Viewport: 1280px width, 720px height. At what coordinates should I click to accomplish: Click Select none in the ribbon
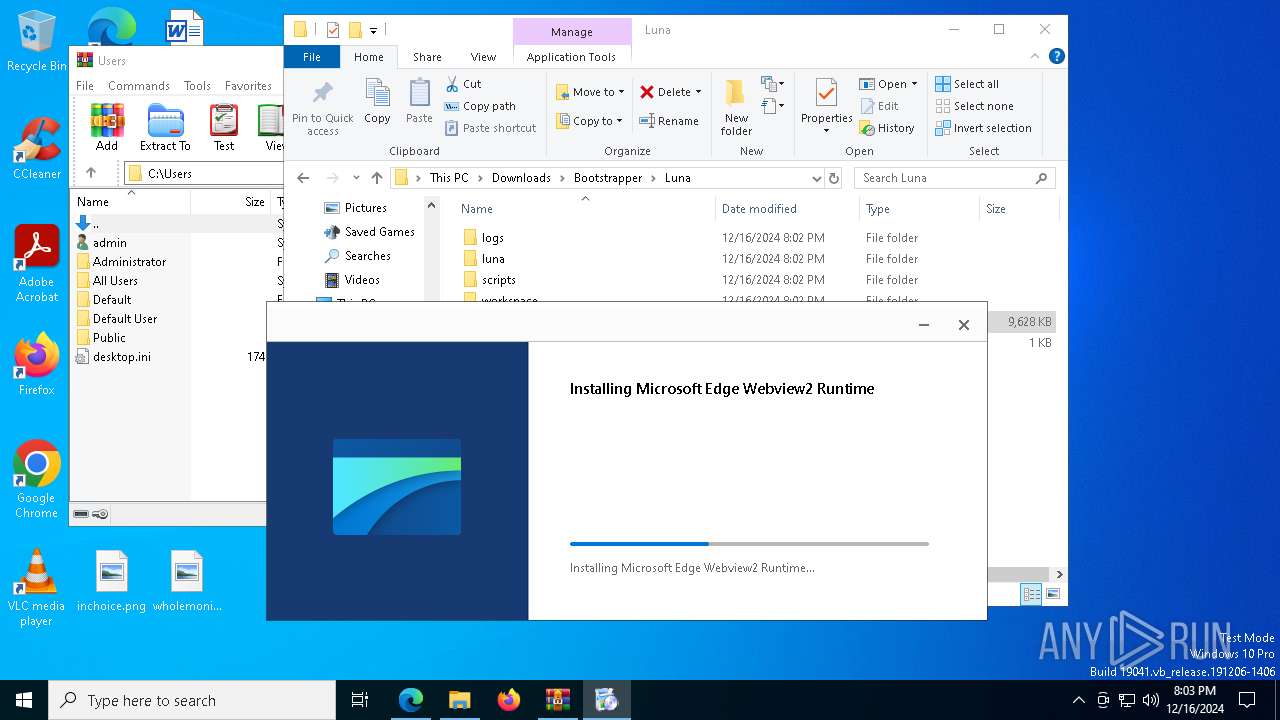(x=974, y=106)
